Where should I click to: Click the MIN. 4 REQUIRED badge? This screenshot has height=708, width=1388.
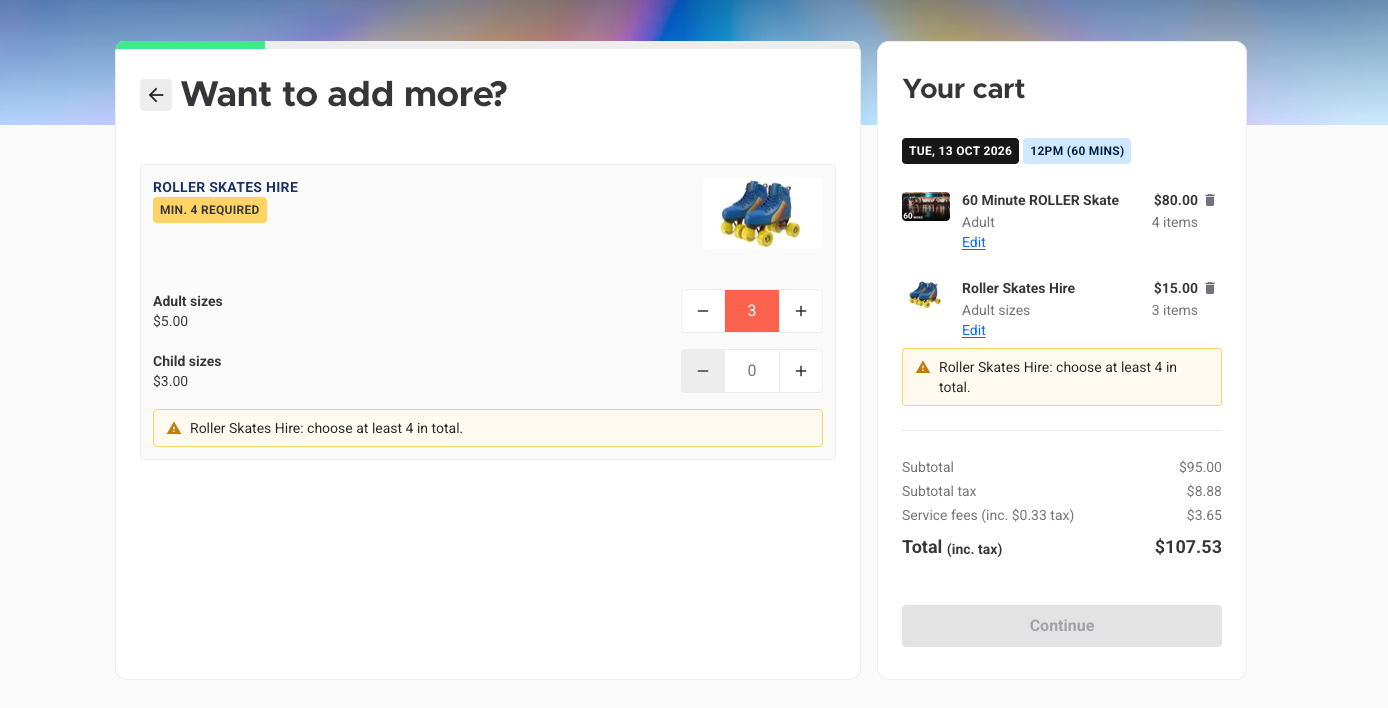point(210,210)
